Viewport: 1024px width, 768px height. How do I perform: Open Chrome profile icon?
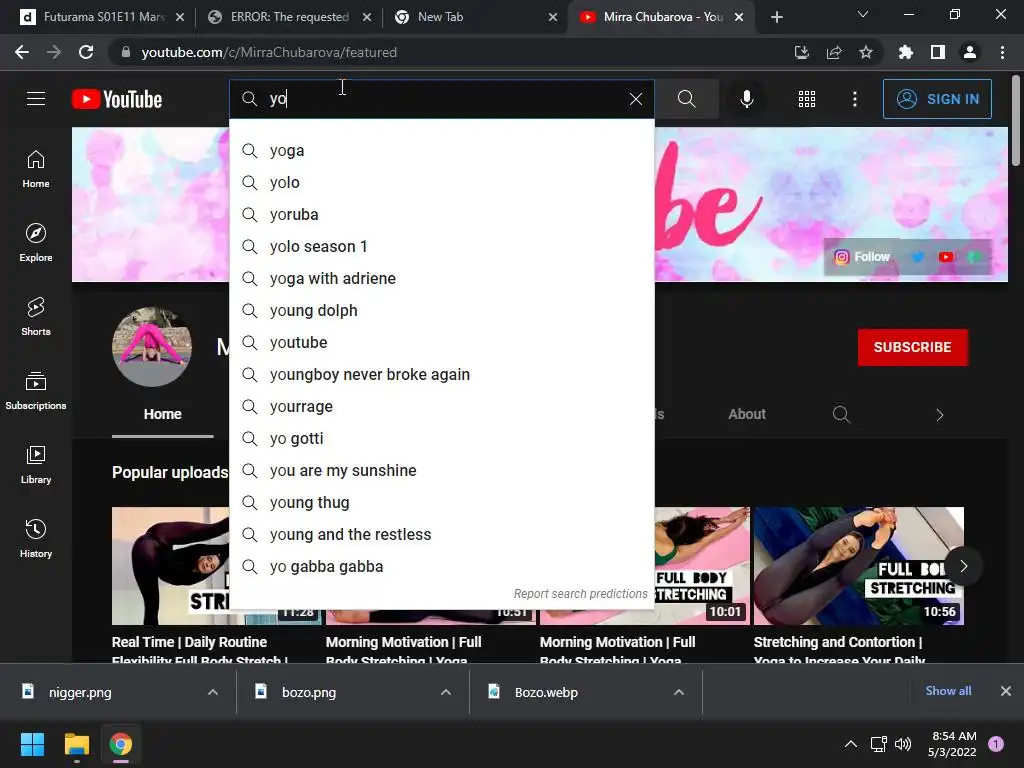click(970, 52)
